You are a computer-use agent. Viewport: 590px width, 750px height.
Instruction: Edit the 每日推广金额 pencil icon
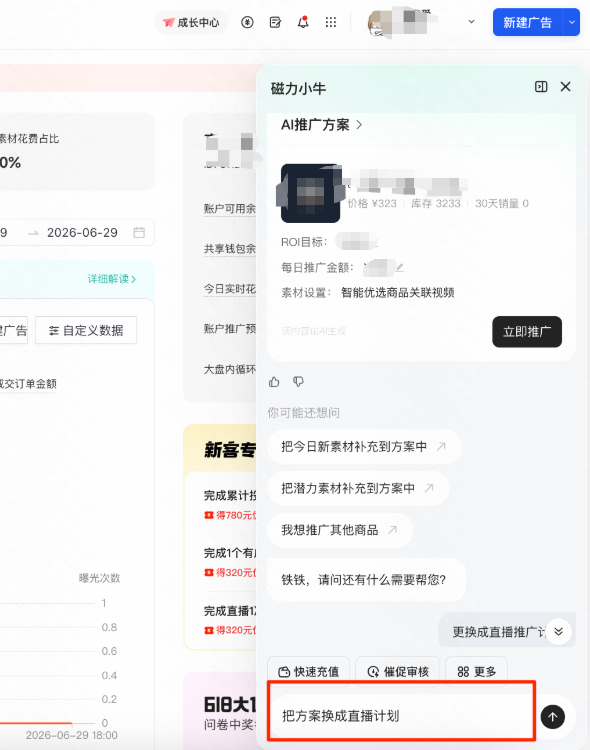point(400,267)
